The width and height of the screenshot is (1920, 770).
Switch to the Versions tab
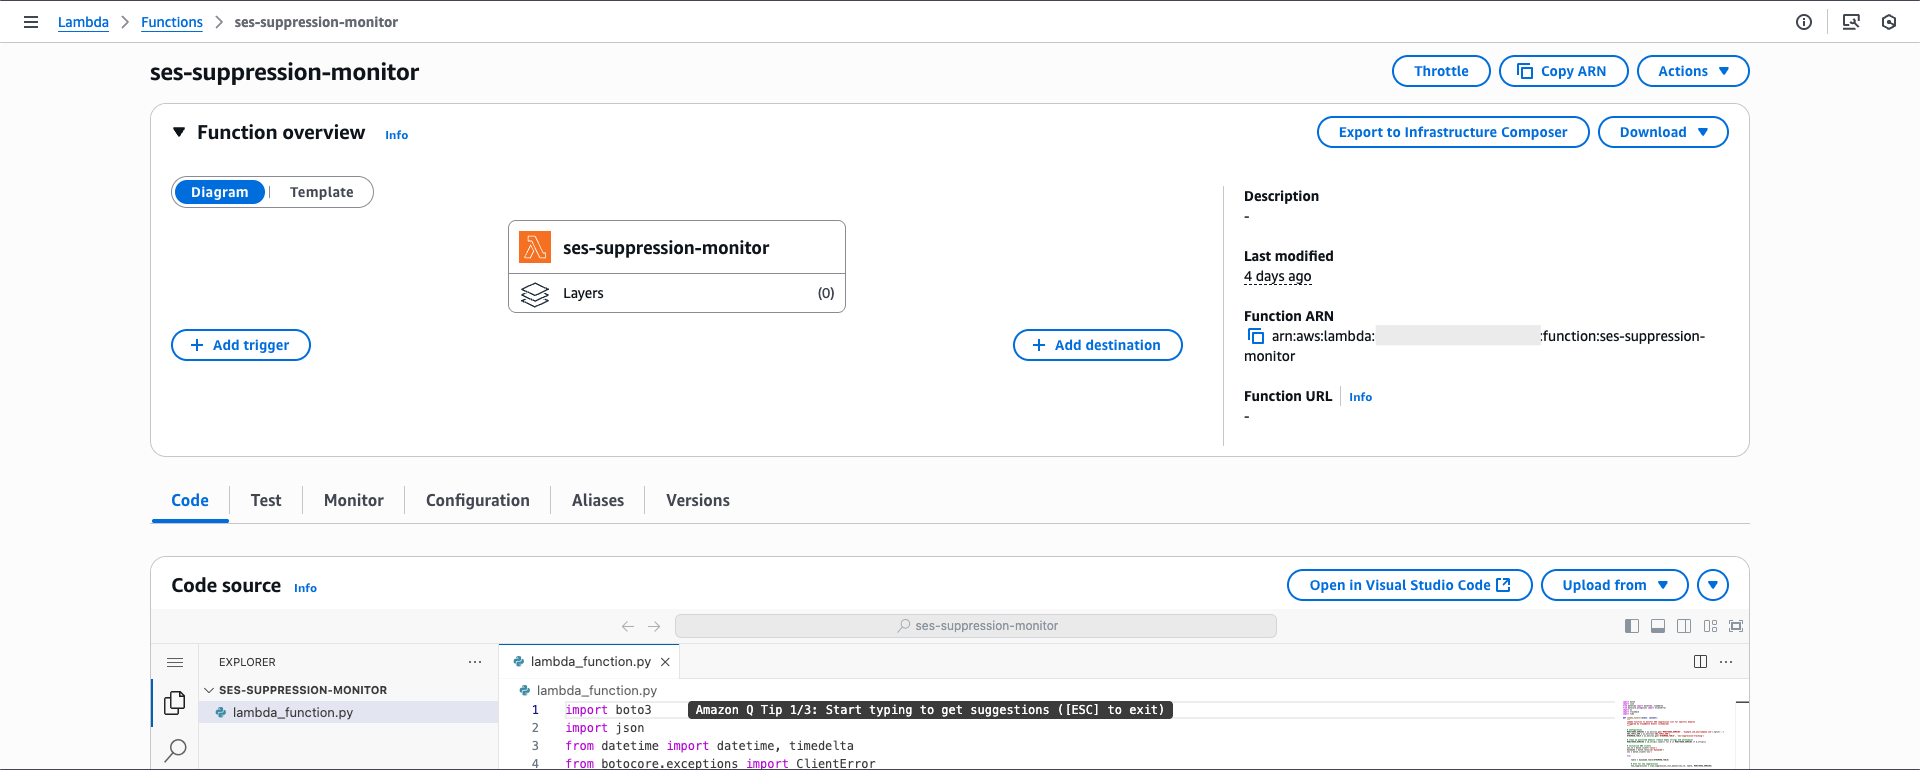698,500
